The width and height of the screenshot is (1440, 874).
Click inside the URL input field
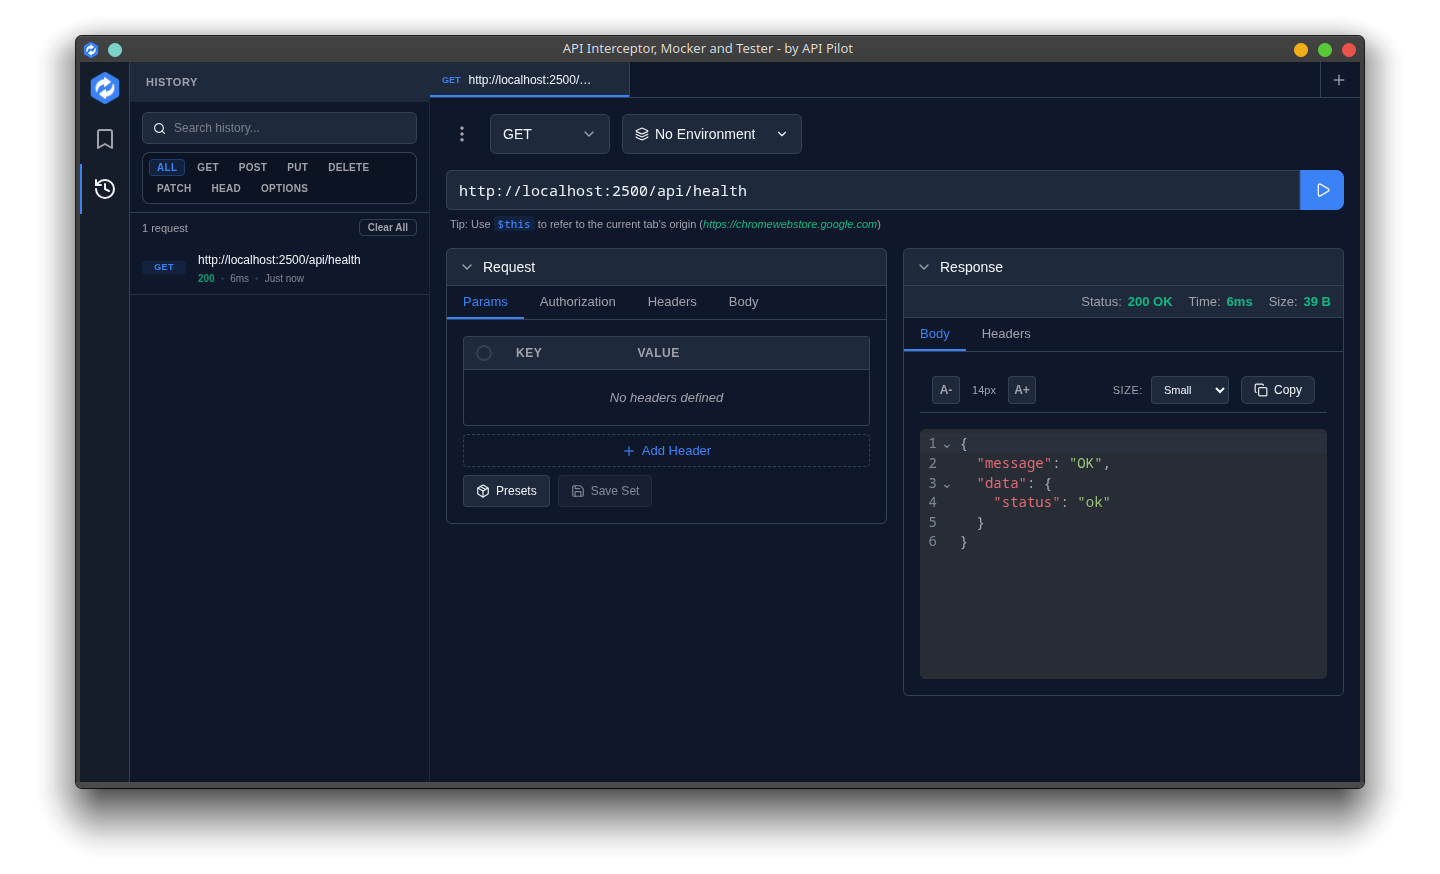pyautogui.click(x=870, y=190)
